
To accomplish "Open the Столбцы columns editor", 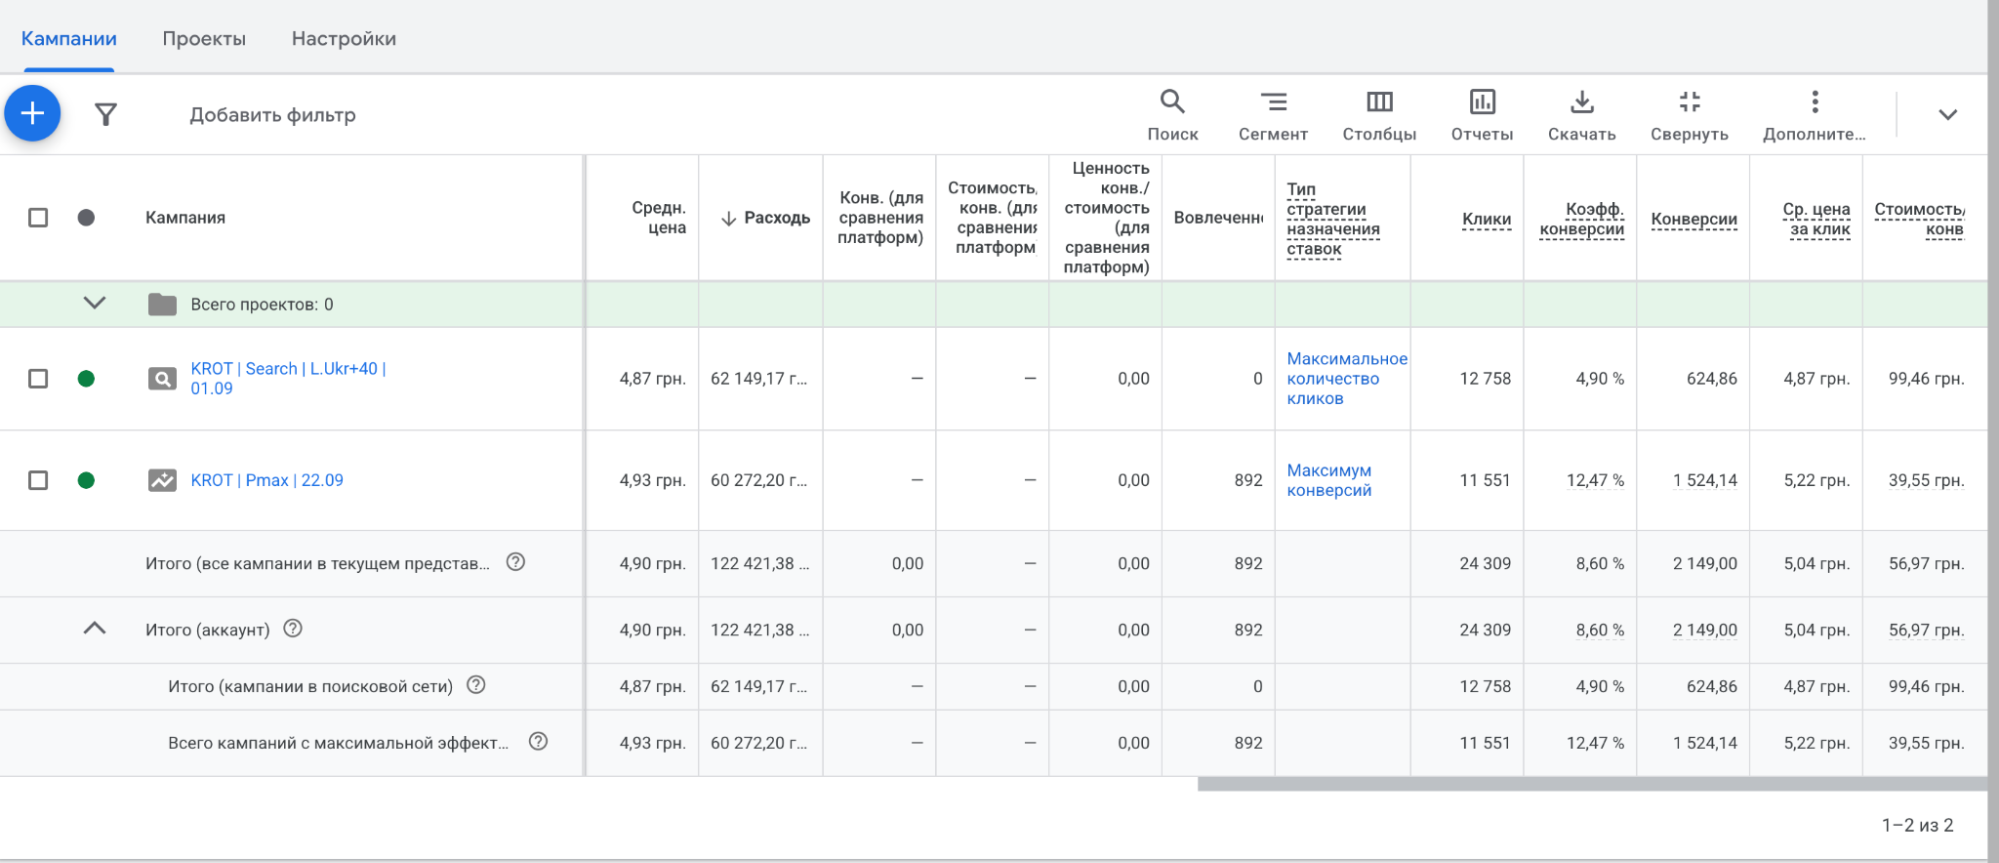I will [x=1379, y=115].
